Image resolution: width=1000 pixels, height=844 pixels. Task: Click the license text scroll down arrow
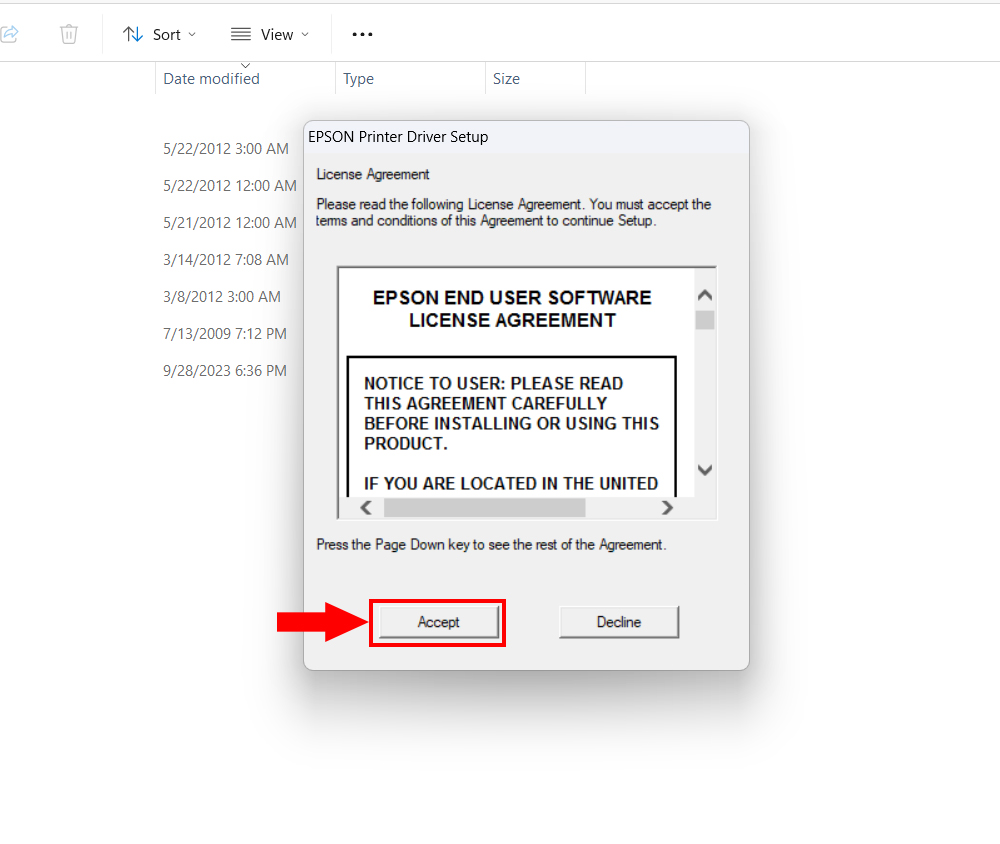coord(705,470)
